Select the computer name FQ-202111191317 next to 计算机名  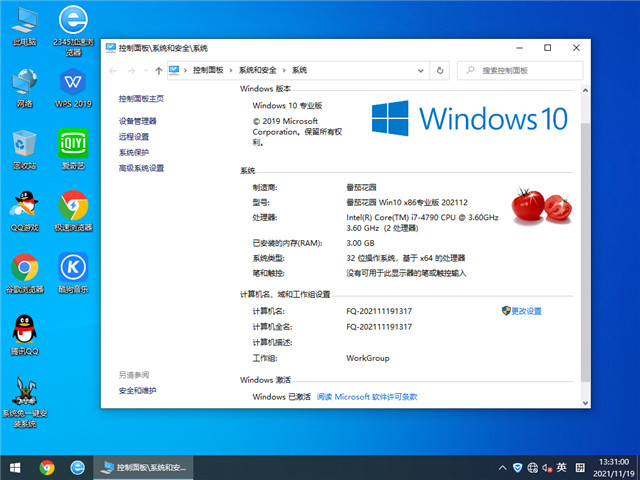379,311
